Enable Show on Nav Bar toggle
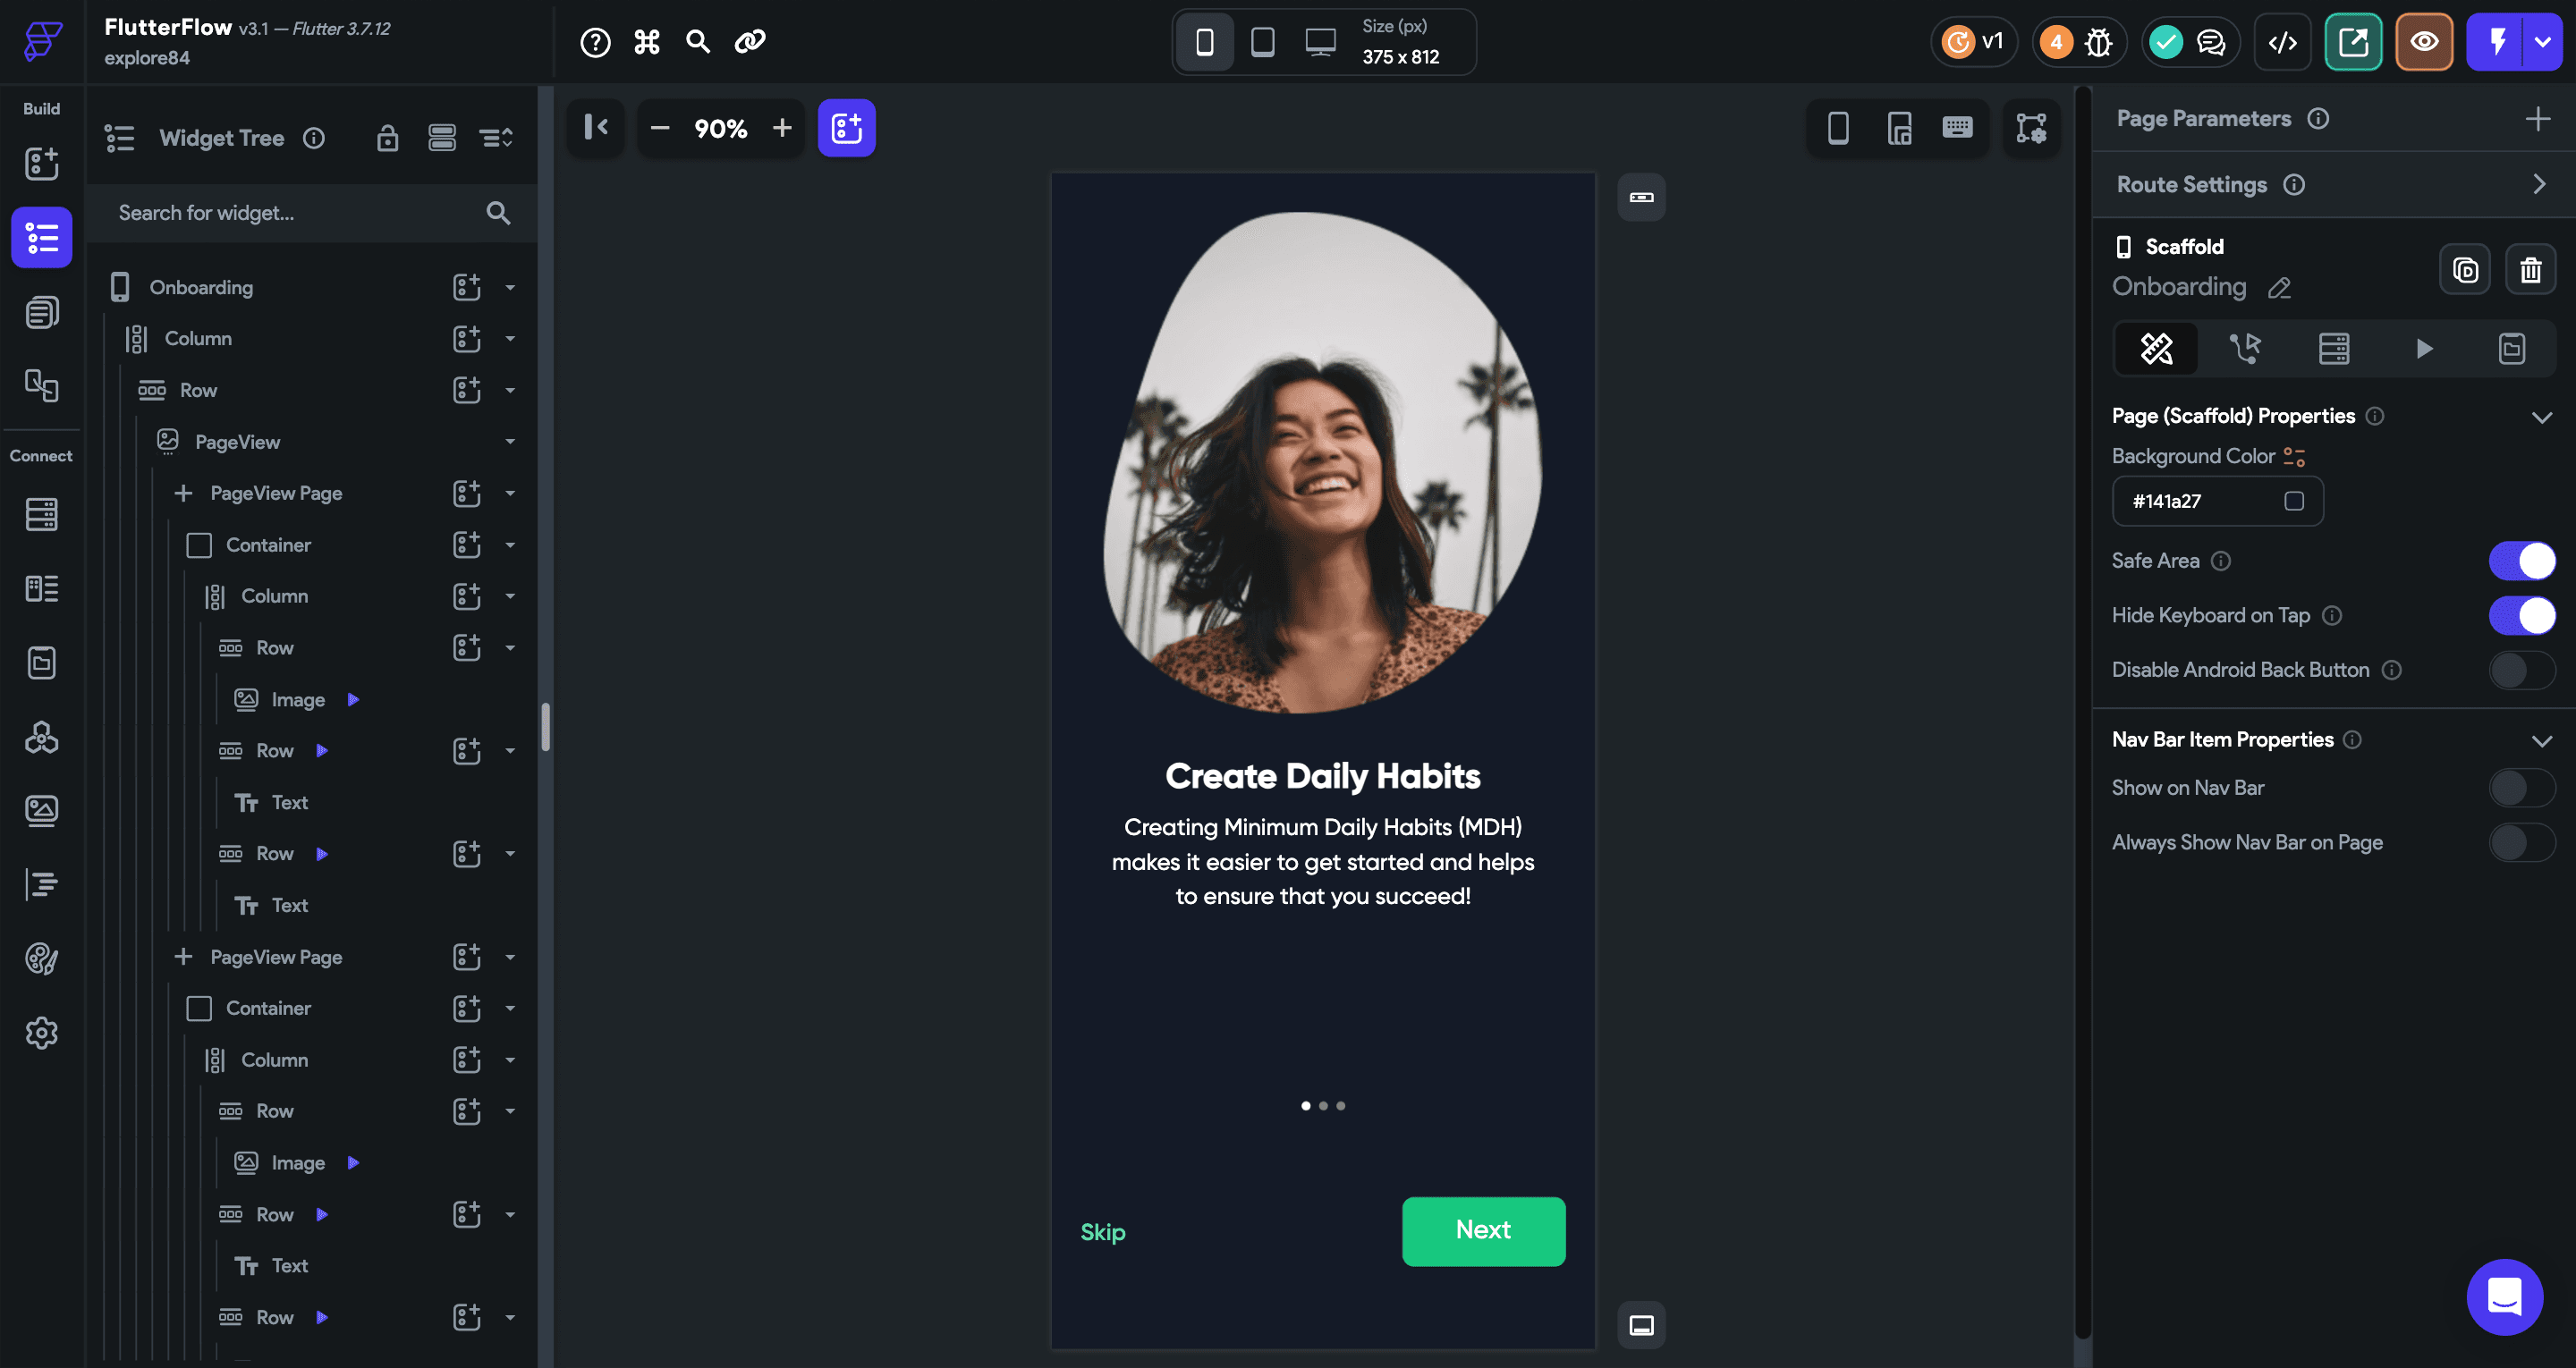 [x=2521, y=788]
